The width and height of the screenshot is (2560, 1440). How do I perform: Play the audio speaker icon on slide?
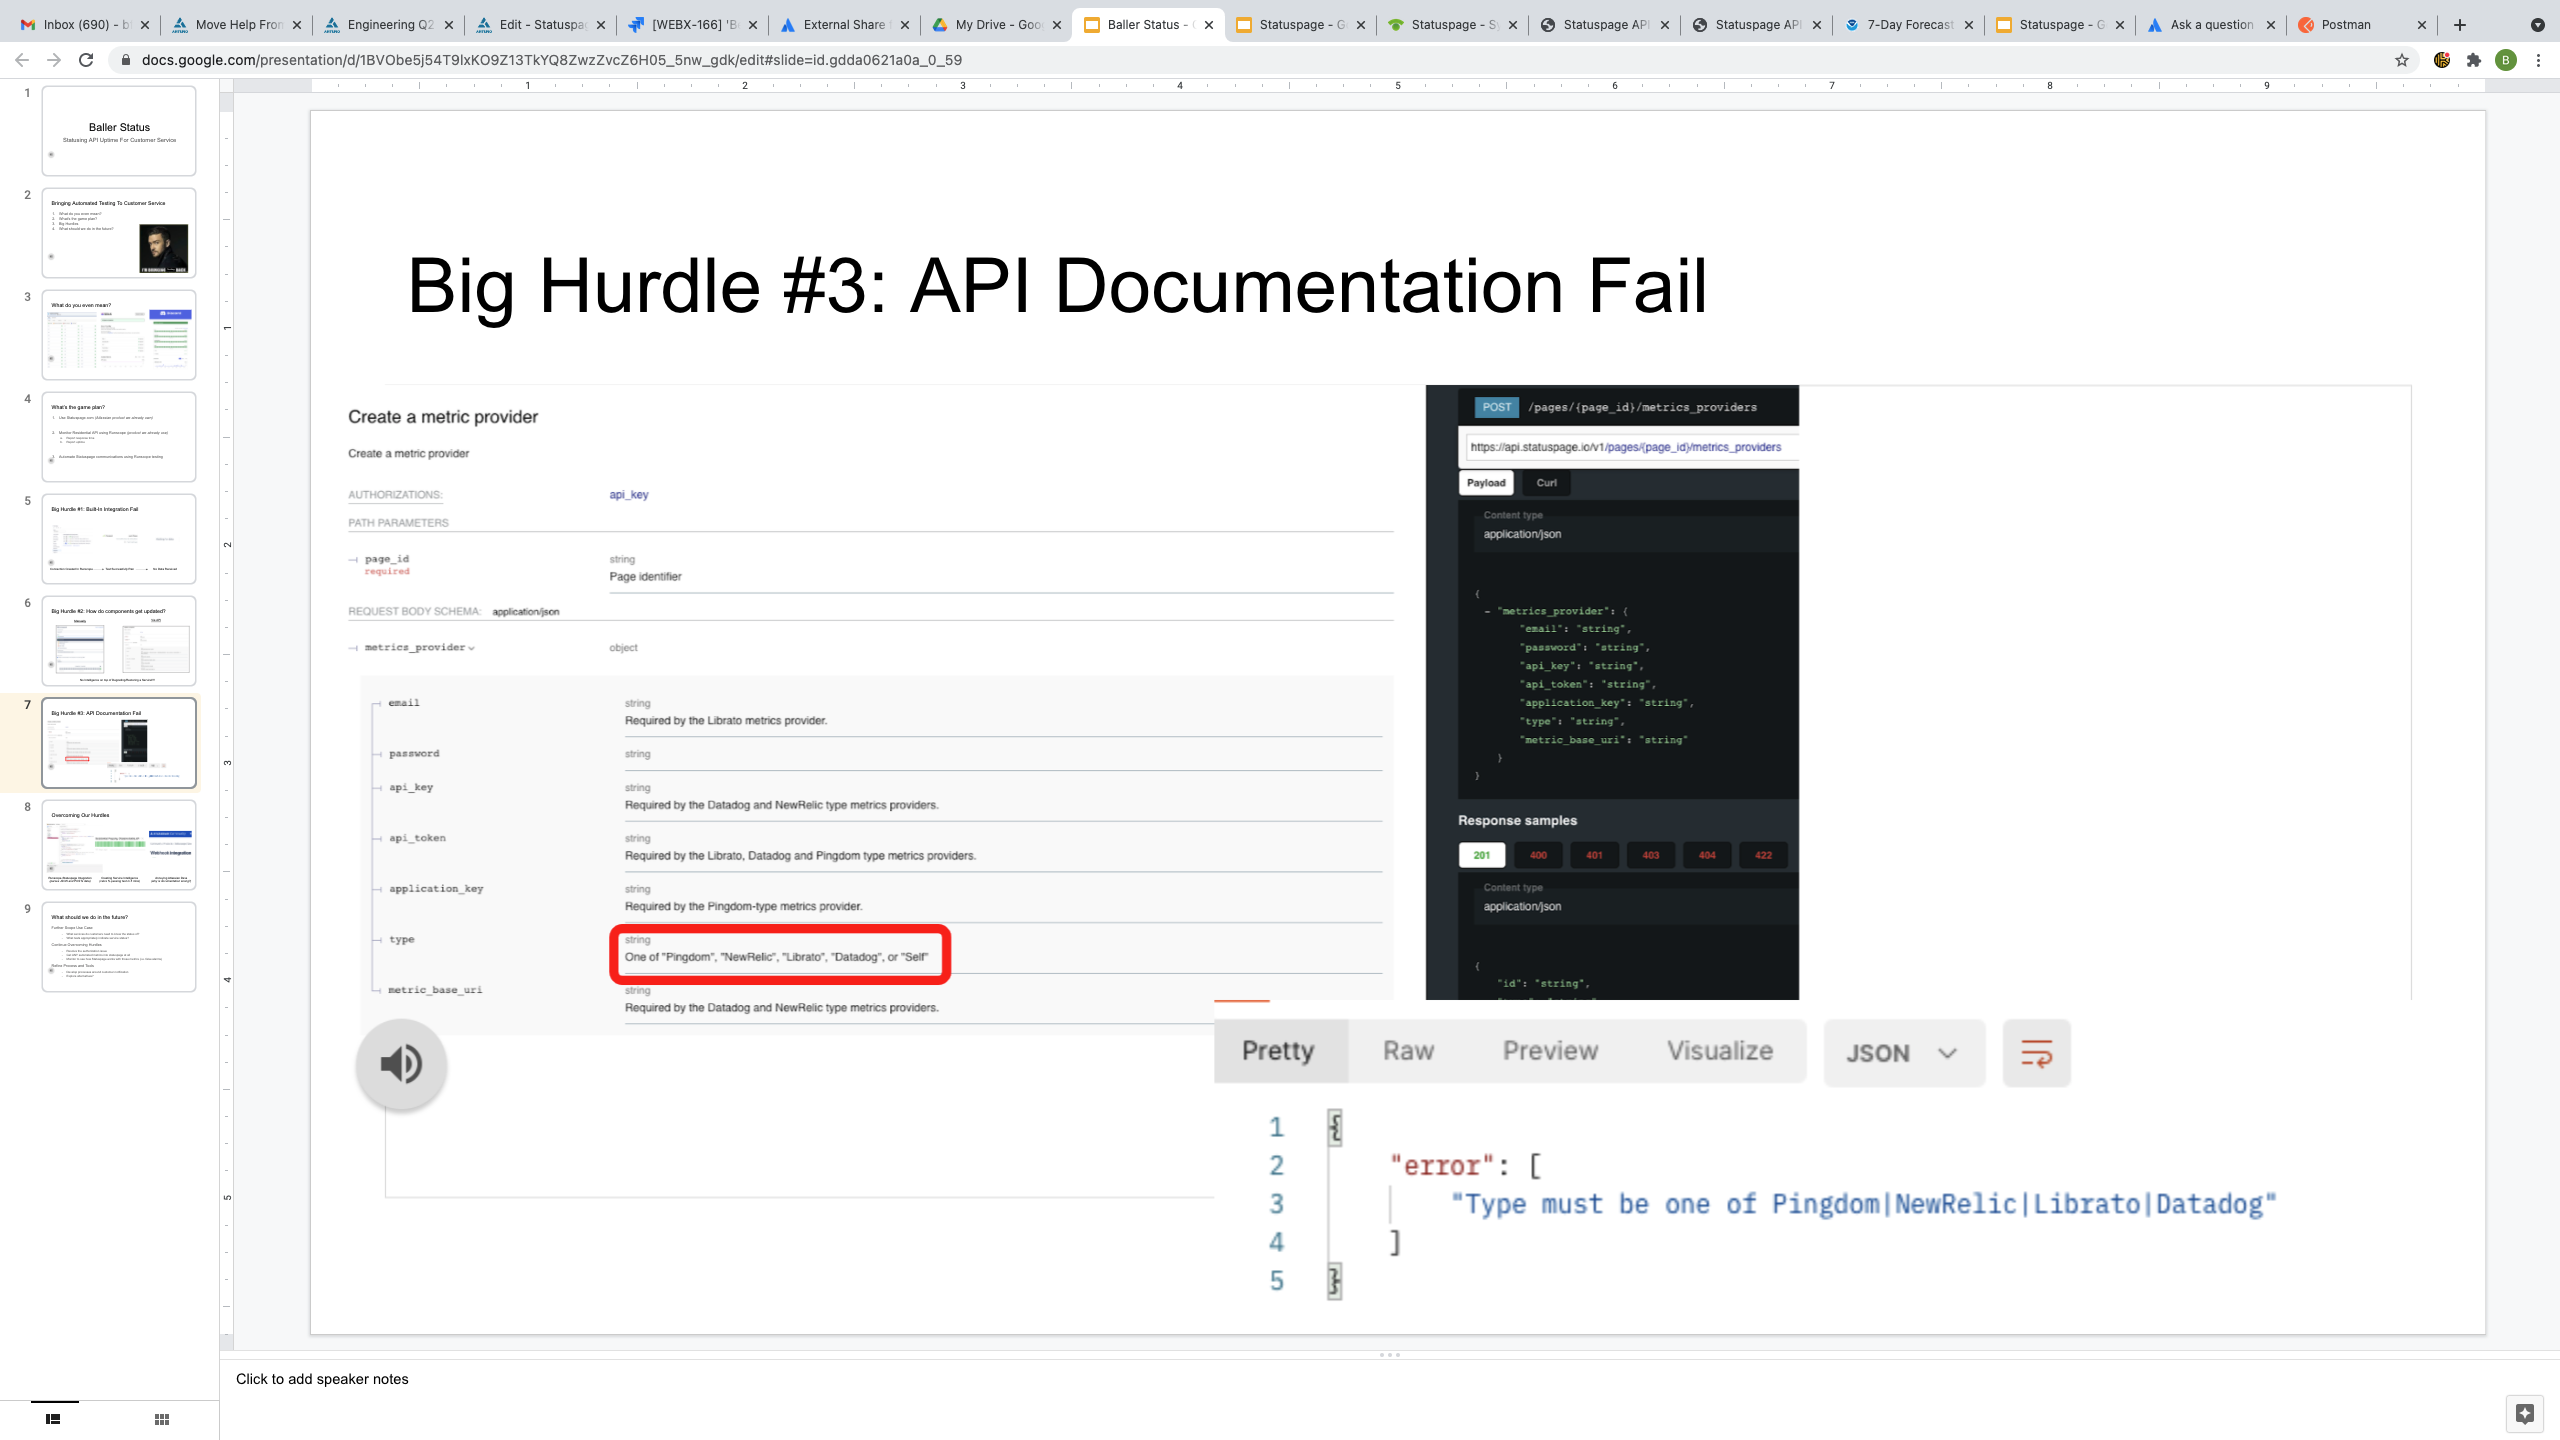point(401,1063)
